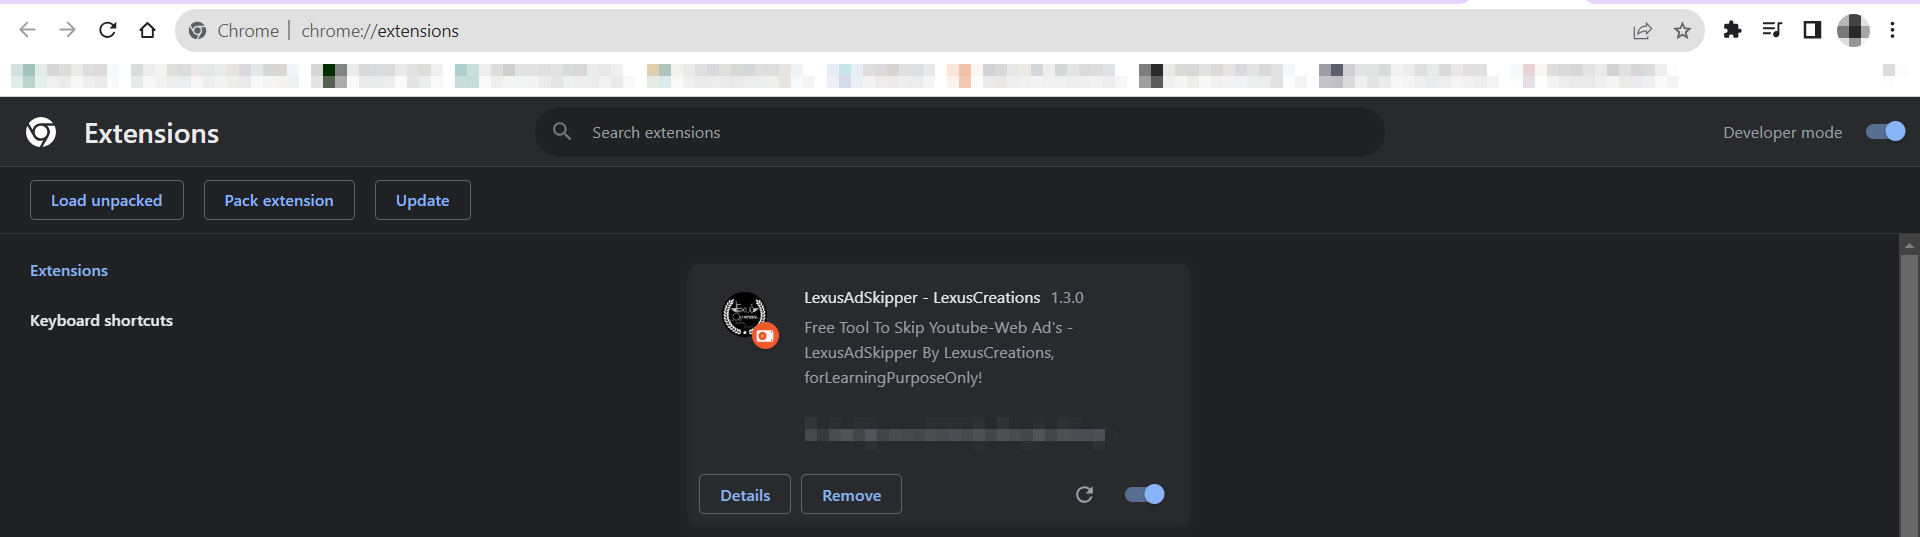Open LexusAdSkipper Details

tap(745, 494)
